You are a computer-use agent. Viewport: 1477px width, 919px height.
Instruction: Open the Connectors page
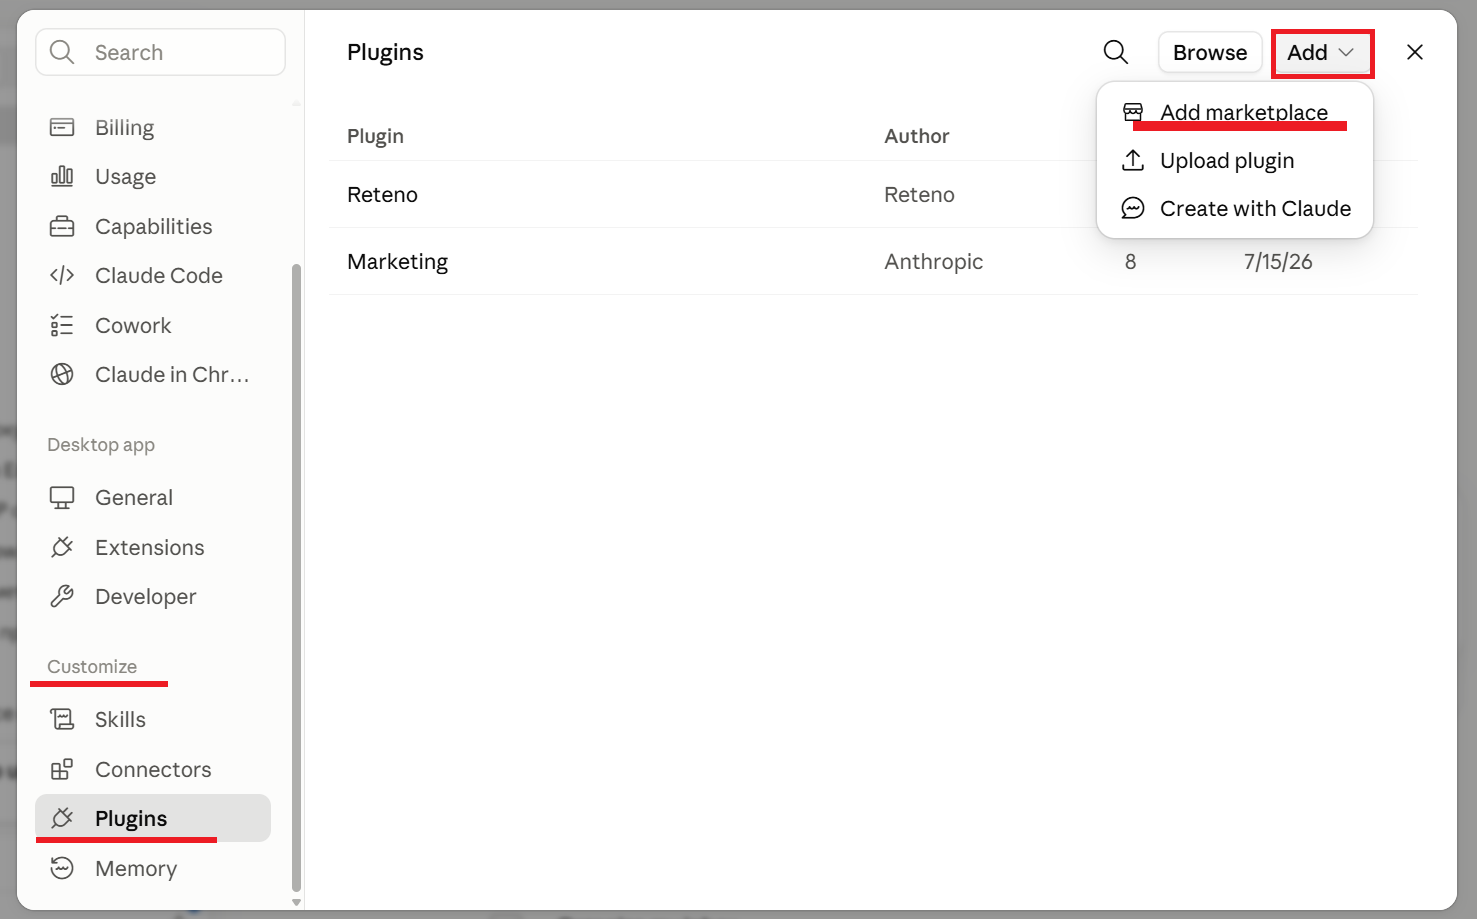pyautogui.click(x=152, y=769)
